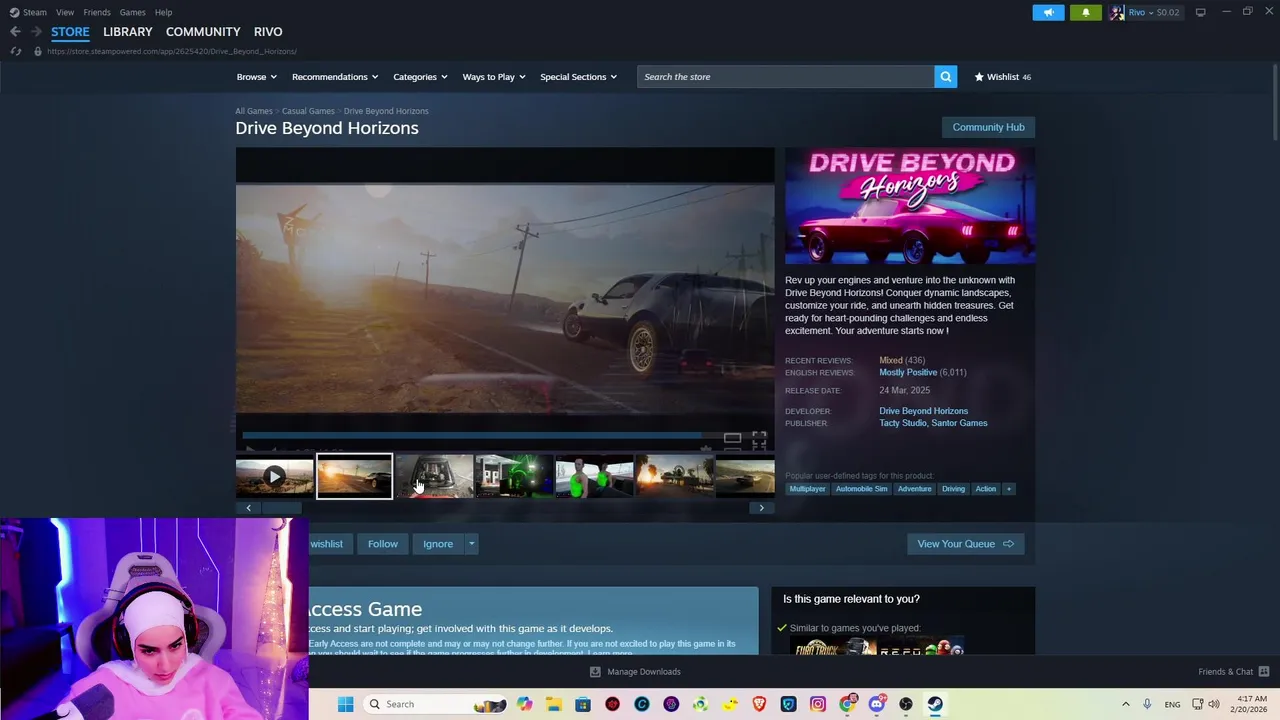
Task: Click the microphone tray icon
Action: (x=1147, y=704)
